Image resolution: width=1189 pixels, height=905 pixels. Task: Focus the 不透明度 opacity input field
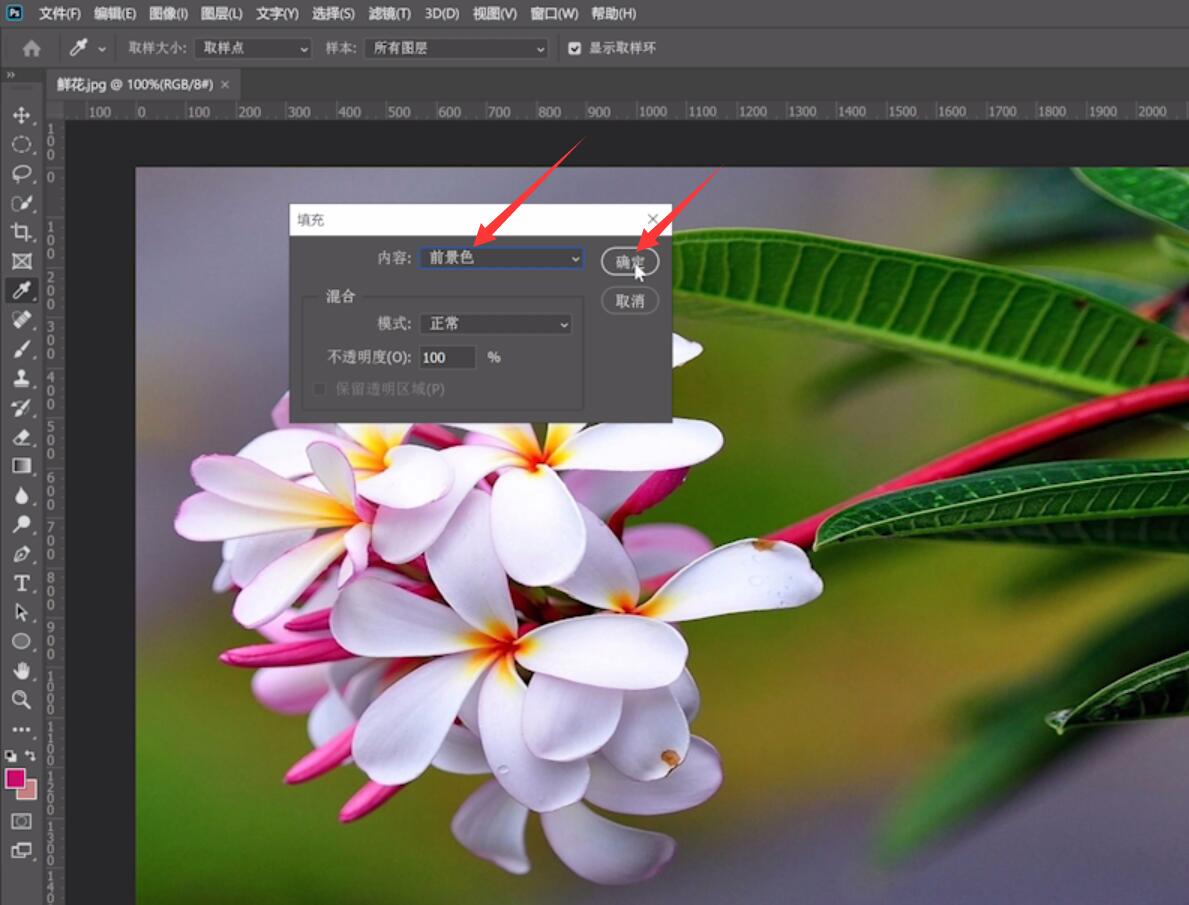click(447, 357)
